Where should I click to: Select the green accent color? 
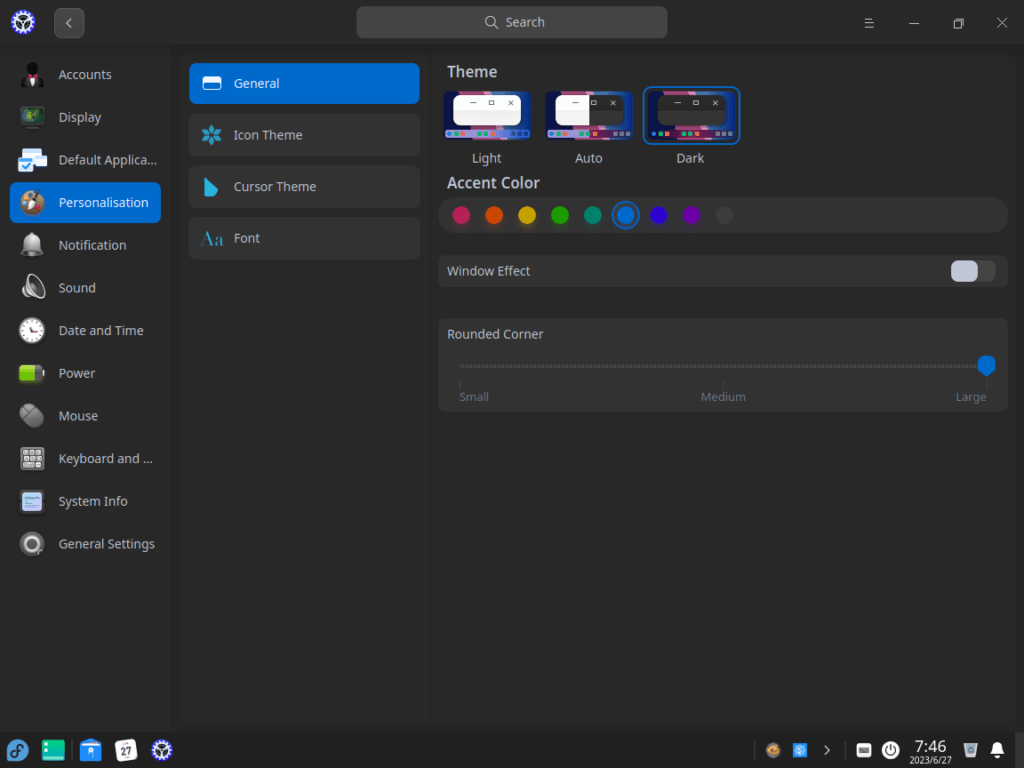tap(559, 215)
